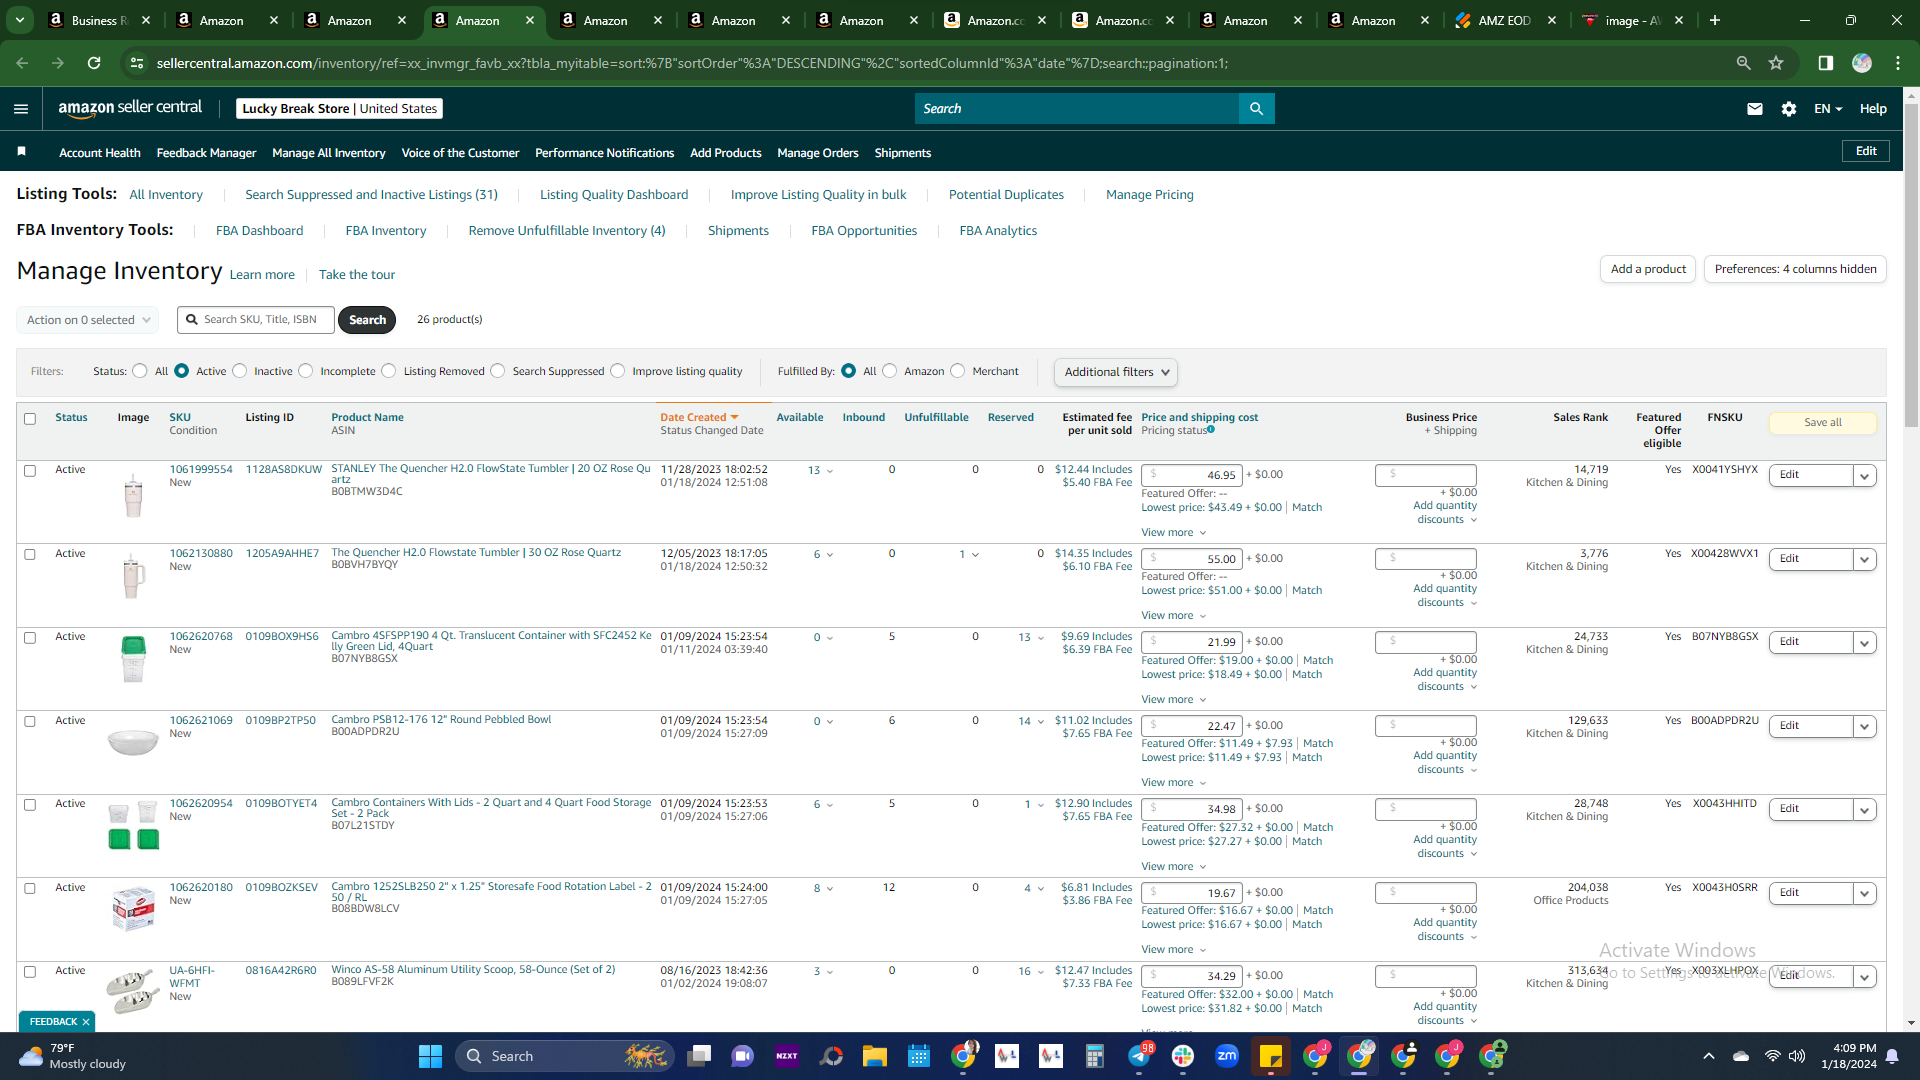Open Performance Notifications menu item
This screenshot has height=1080, width=1920.
604,153
